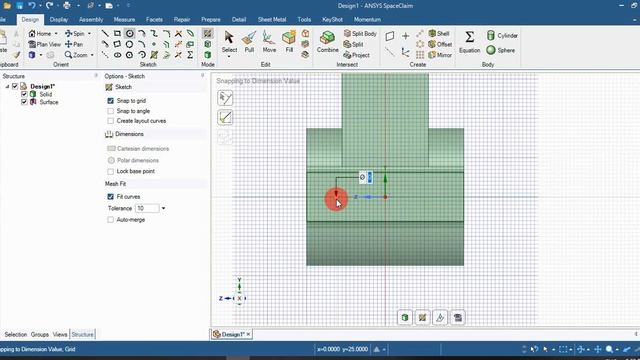Open the KeyShot ribbon tab
The width and height of the screenshot is (640, 360).
(x=332, y=20)
